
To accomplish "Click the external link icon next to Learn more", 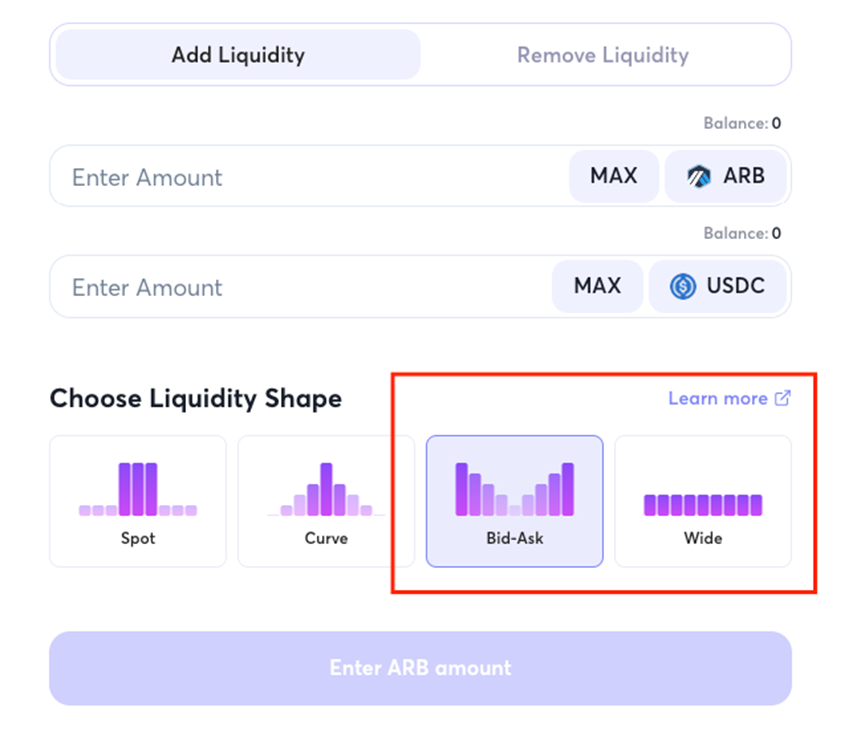I will 782,398.
